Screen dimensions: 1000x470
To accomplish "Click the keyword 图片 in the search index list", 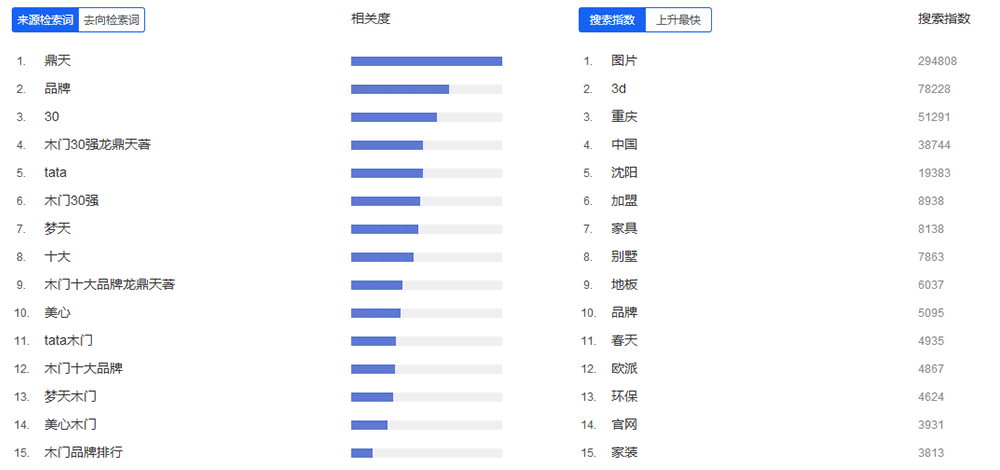I will tap(624, 61).
